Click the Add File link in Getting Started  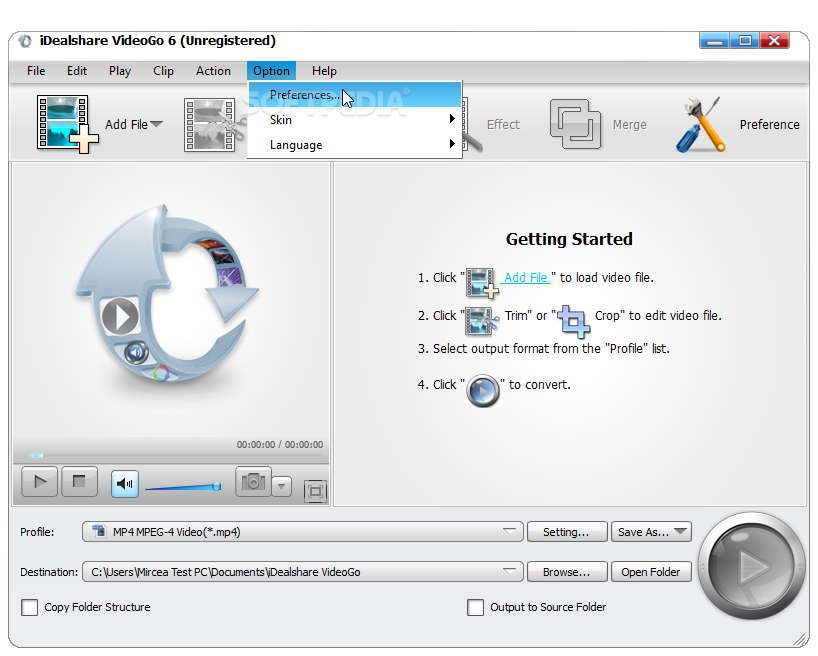[525, 278]
